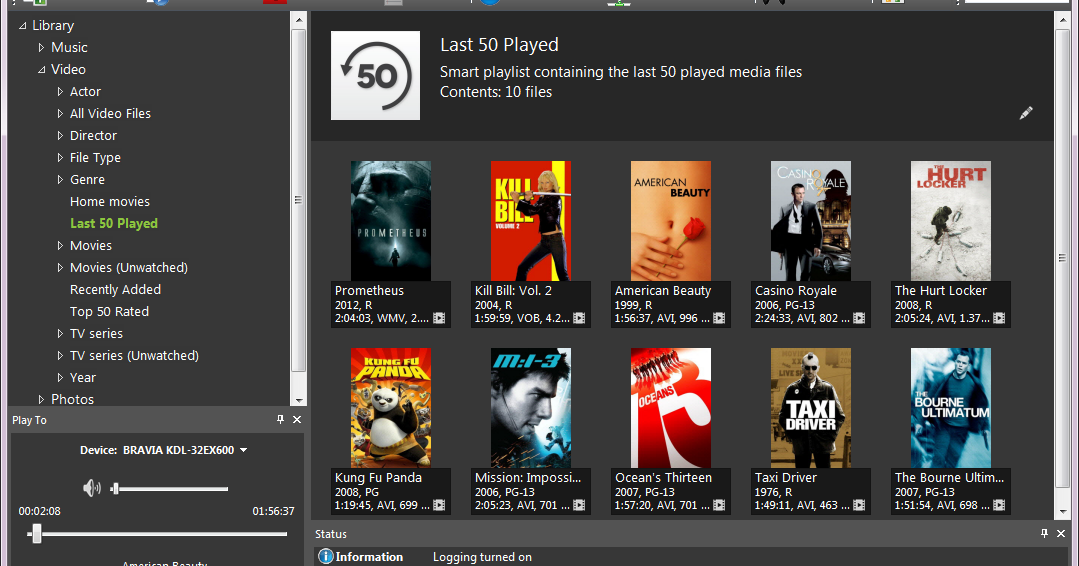Click the main view scrollbar down arrow
Screen dimensions: 1079x566
click(1063, 512)
